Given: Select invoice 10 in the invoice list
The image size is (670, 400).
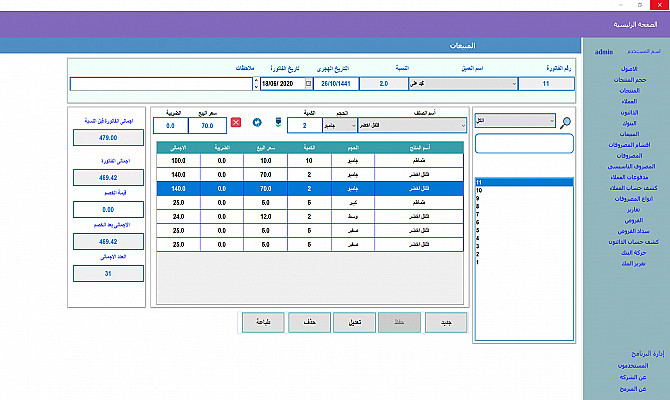Looking at the screenshot, I should click(524, 190).
